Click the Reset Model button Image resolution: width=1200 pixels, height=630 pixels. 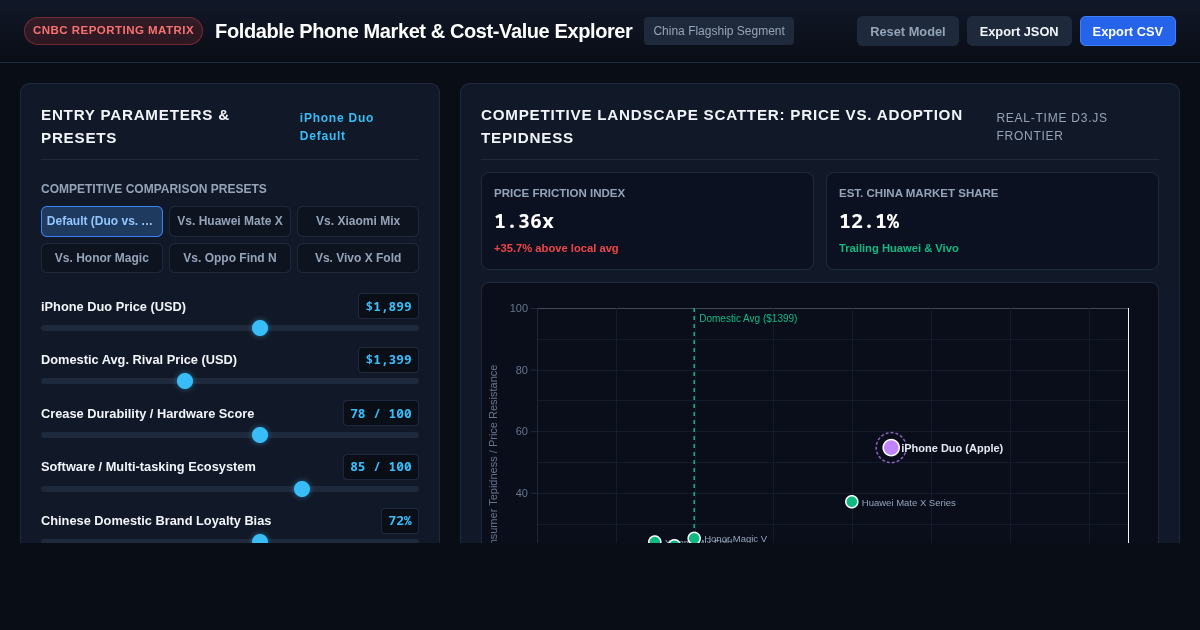[907, 31]
